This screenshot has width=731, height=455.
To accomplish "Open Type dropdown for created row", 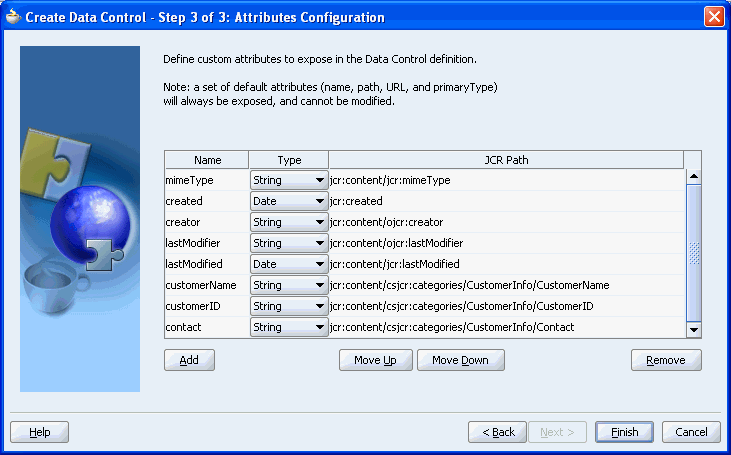I will coord(289,201).
